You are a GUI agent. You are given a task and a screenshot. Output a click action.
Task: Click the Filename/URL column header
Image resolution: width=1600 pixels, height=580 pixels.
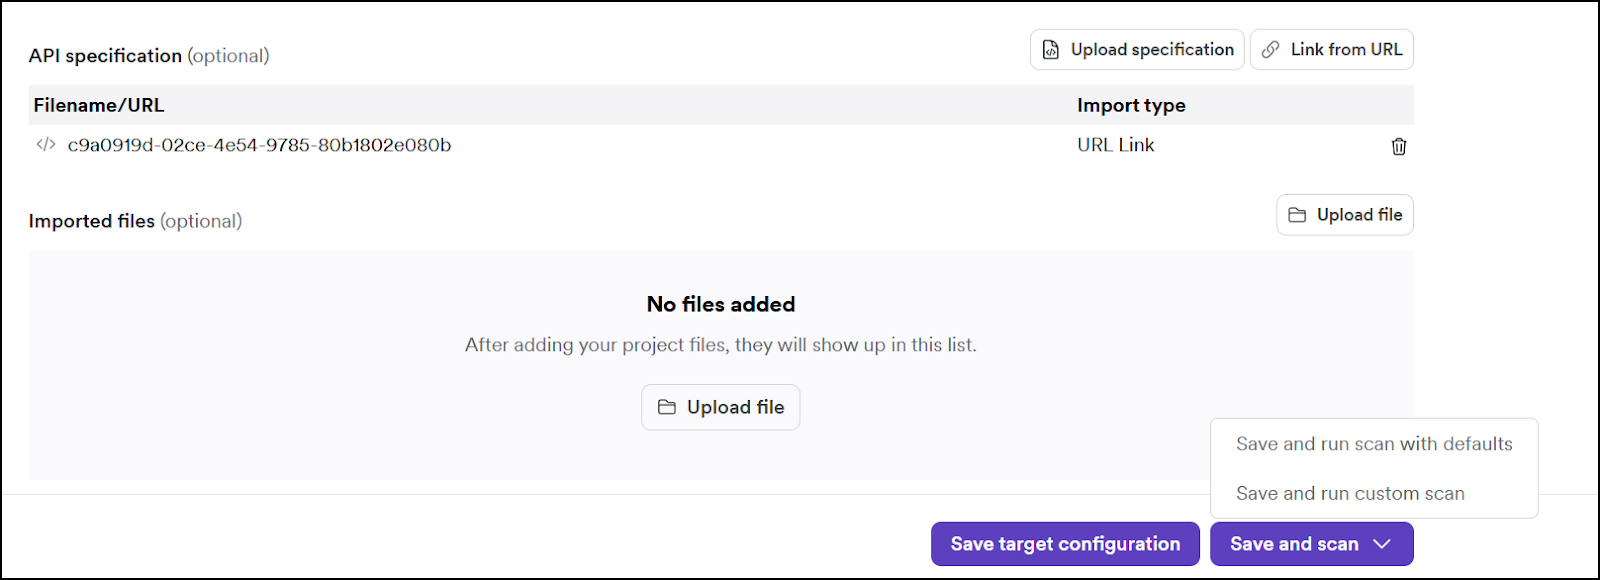[99, 105]
